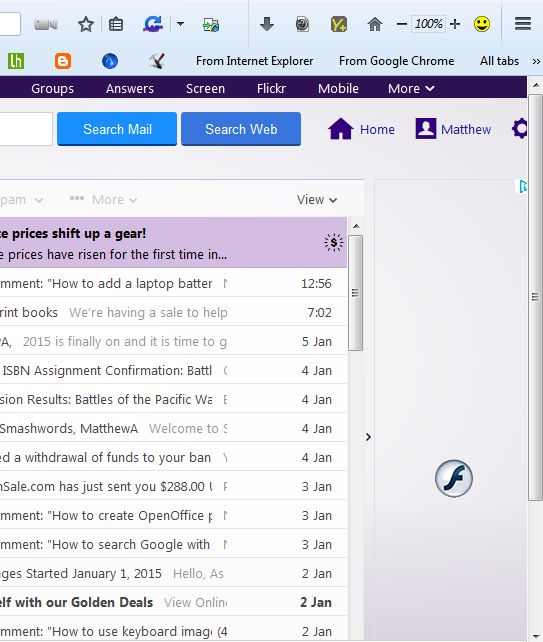Open Answers in Yahoo navigation bar
This screenshot has height=642, width=543.
point(130,88)
